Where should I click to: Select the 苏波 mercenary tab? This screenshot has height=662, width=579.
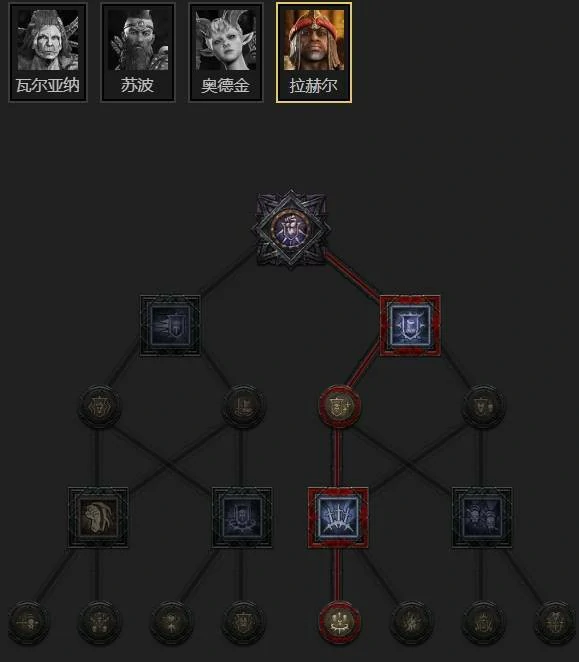point(138,52)
